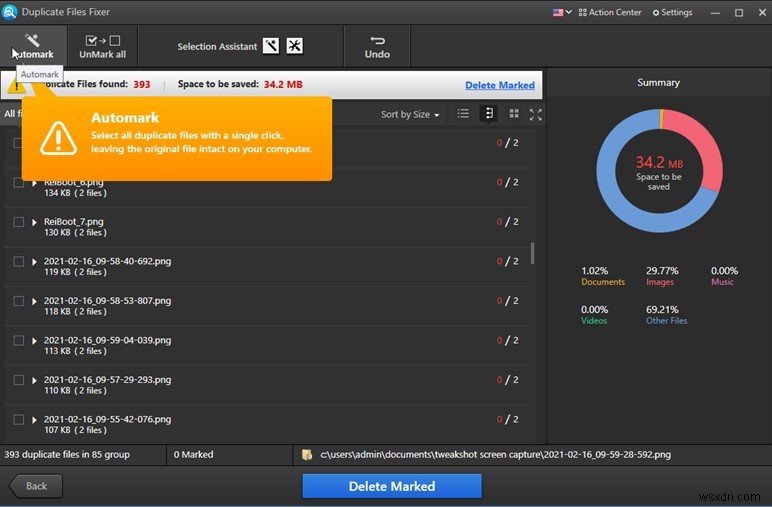The height and width of the screenshot is (507, 772).
Task: Click the blue Delete Marked button
Action: click(392, 486)
